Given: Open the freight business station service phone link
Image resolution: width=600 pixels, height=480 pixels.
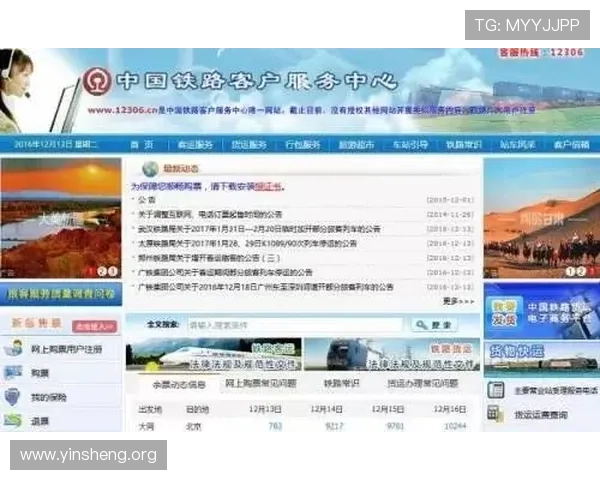Looking at the screenshot, I should pos(556,390).
